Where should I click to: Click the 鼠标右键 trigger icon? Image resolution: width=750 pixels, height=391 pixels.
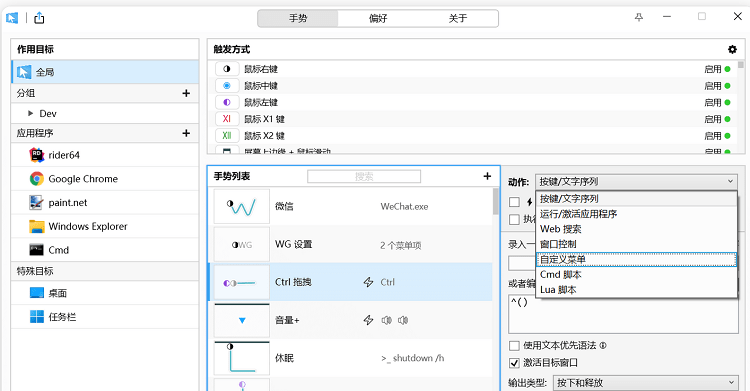[x=227, y=69]
